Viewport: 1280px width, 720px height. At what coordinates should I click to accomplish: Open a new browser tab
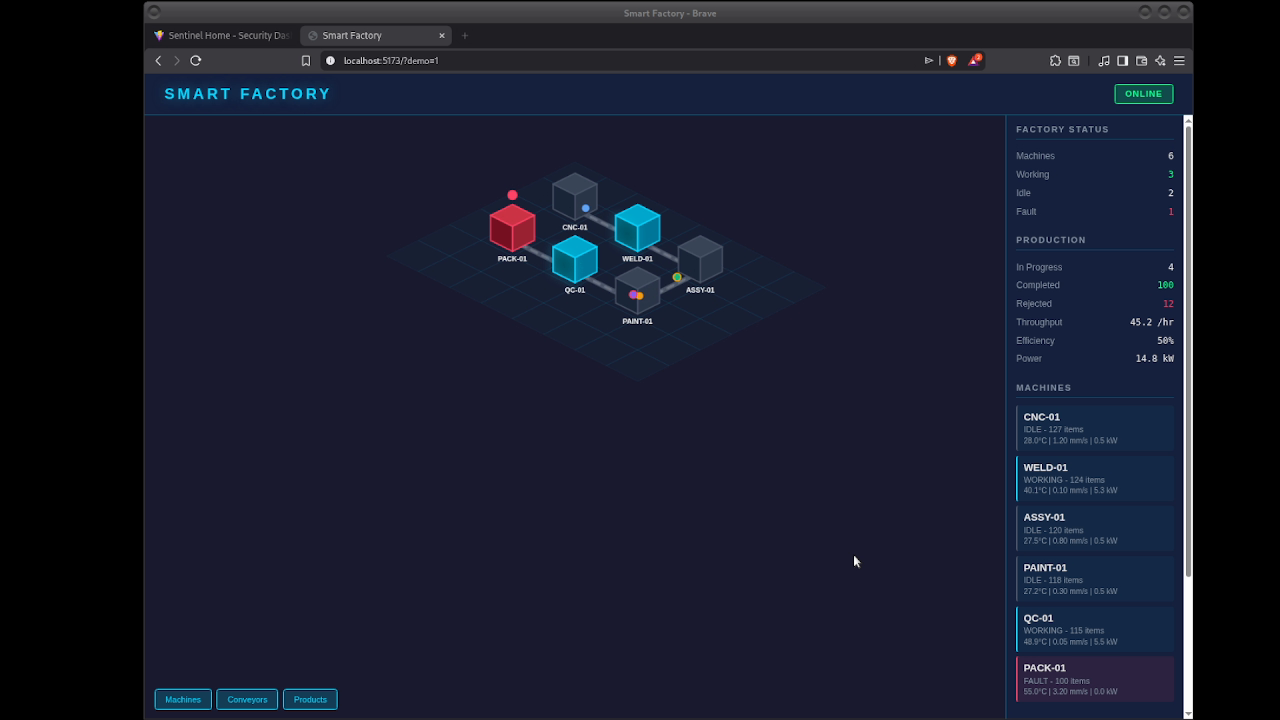pos(464,35)
